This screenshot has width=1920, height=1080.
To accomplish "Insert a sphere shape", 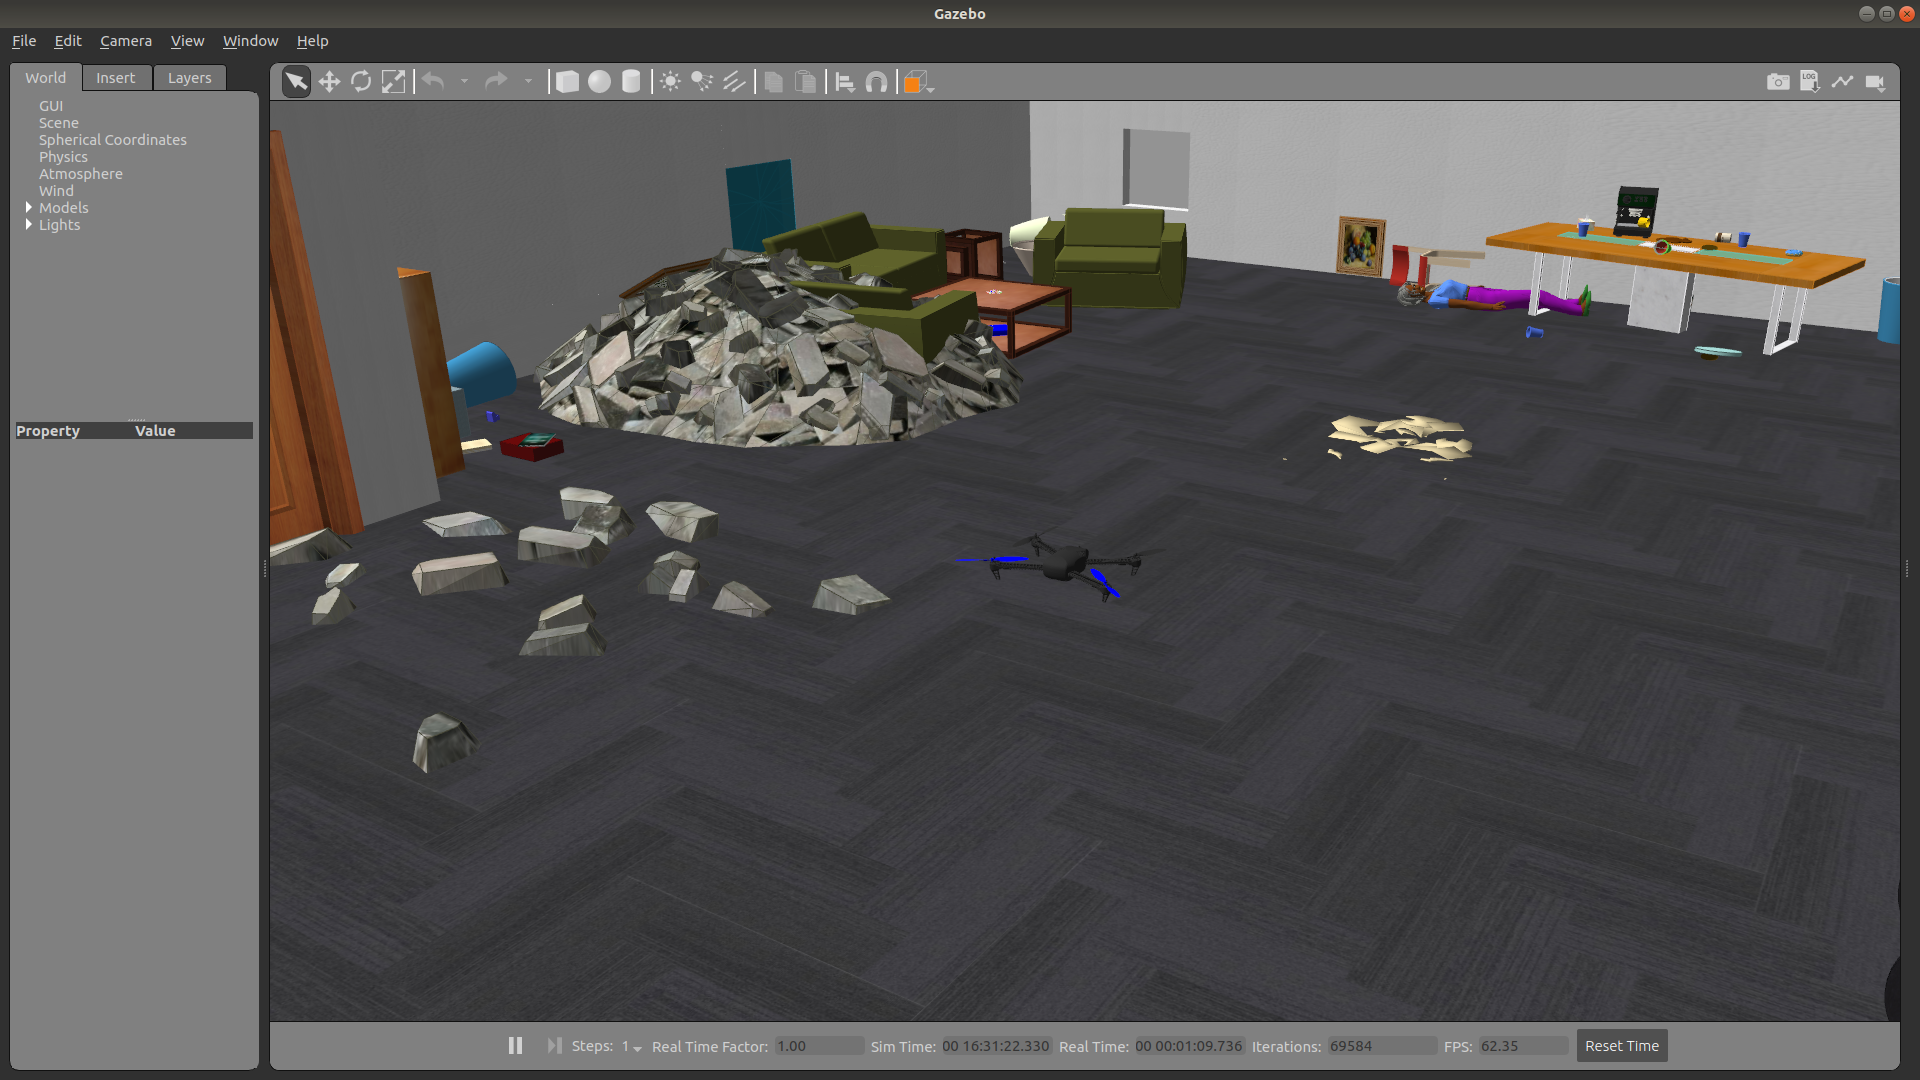I will (x=599, y=82).
